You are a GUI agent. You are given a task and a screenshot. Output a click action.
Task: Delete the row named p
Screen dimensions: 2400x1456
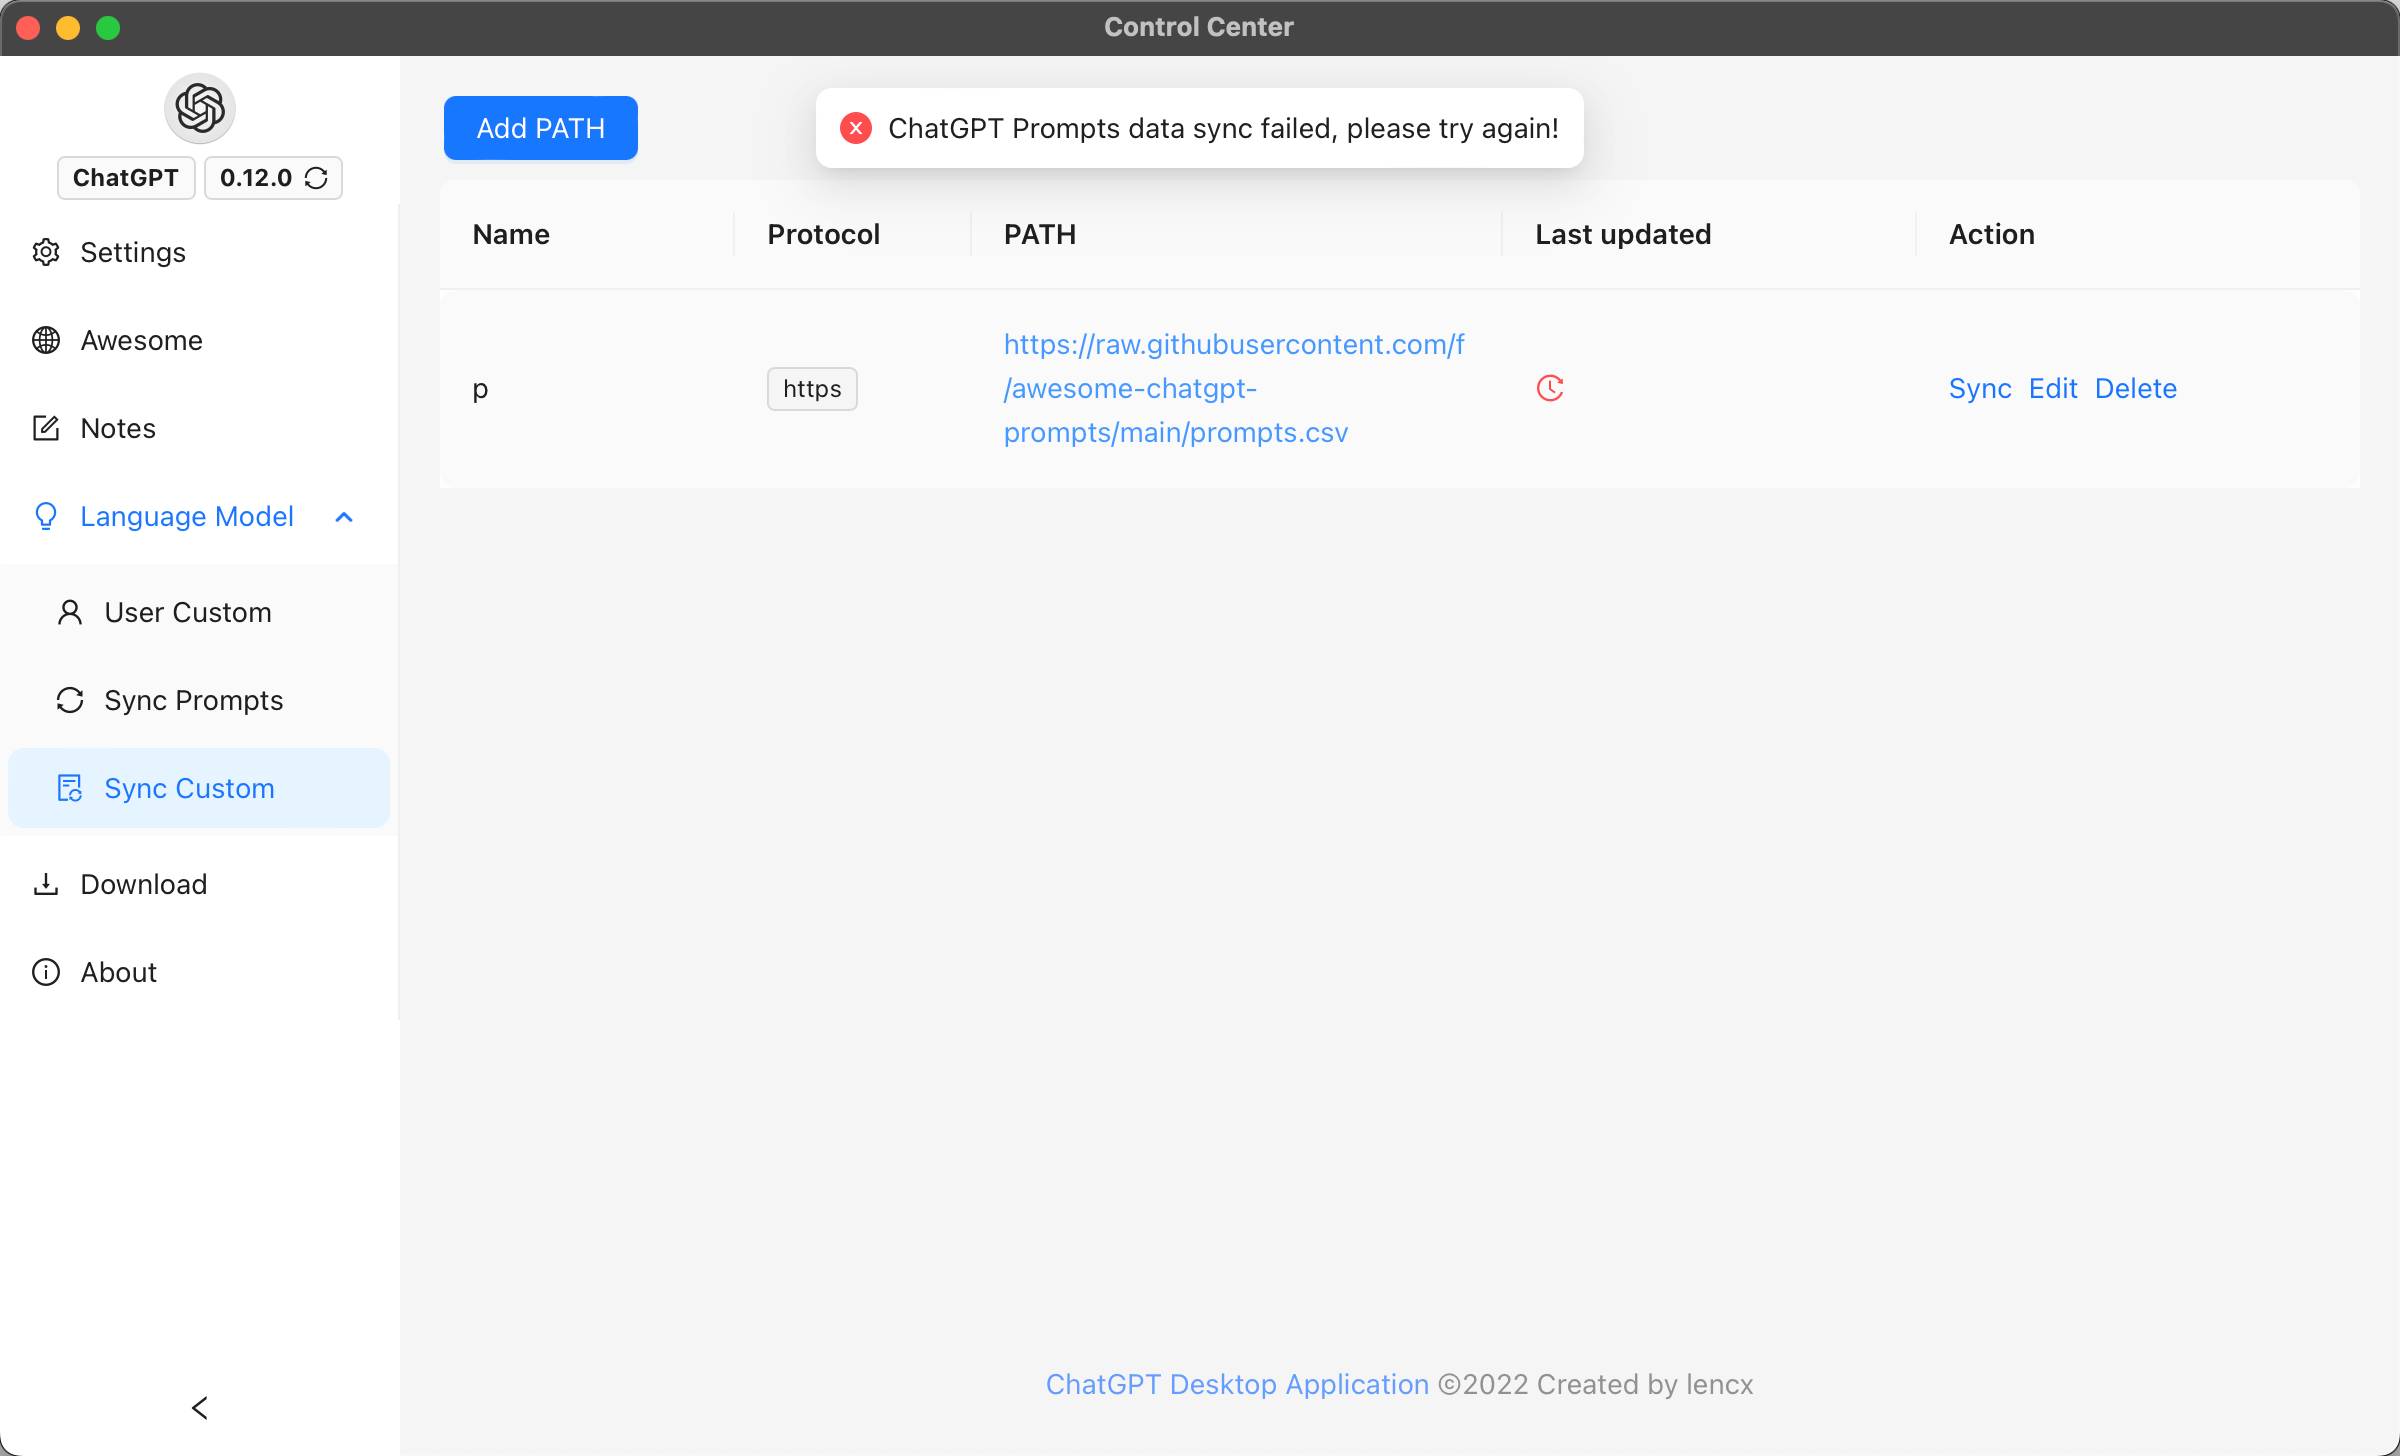point(2136,388)
